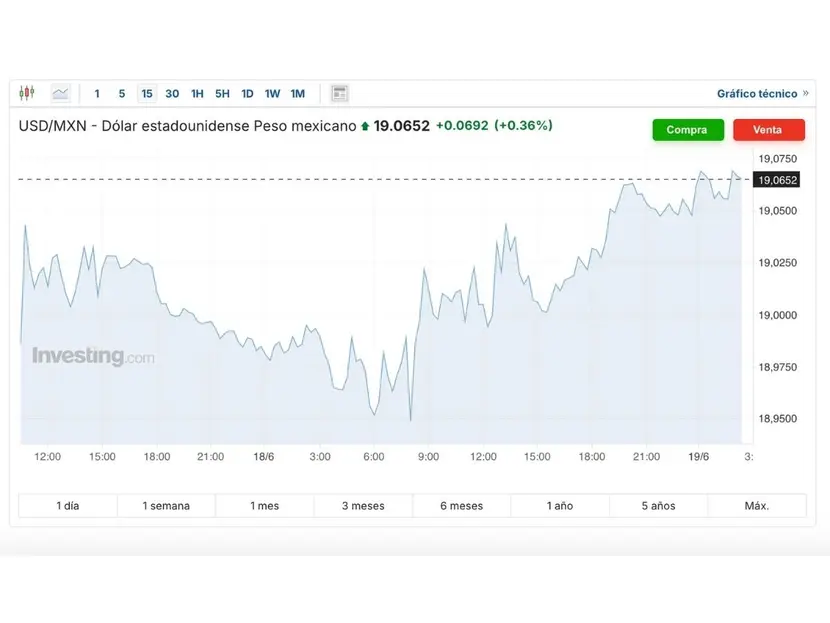The image size is (830, 623).
Task: Switch to the 3 meses range tab
Action: click(x=363, y=506)
